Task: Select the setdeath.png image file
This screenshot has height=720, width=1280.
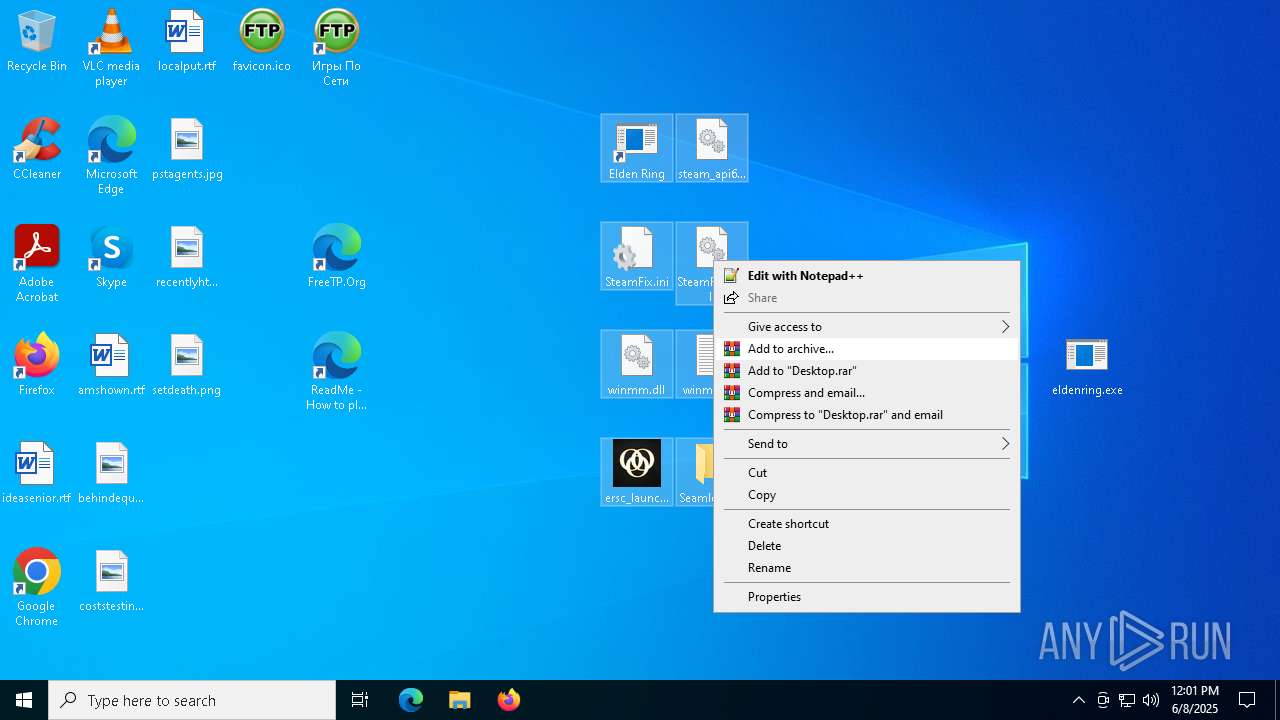Action: coord(187,366)
